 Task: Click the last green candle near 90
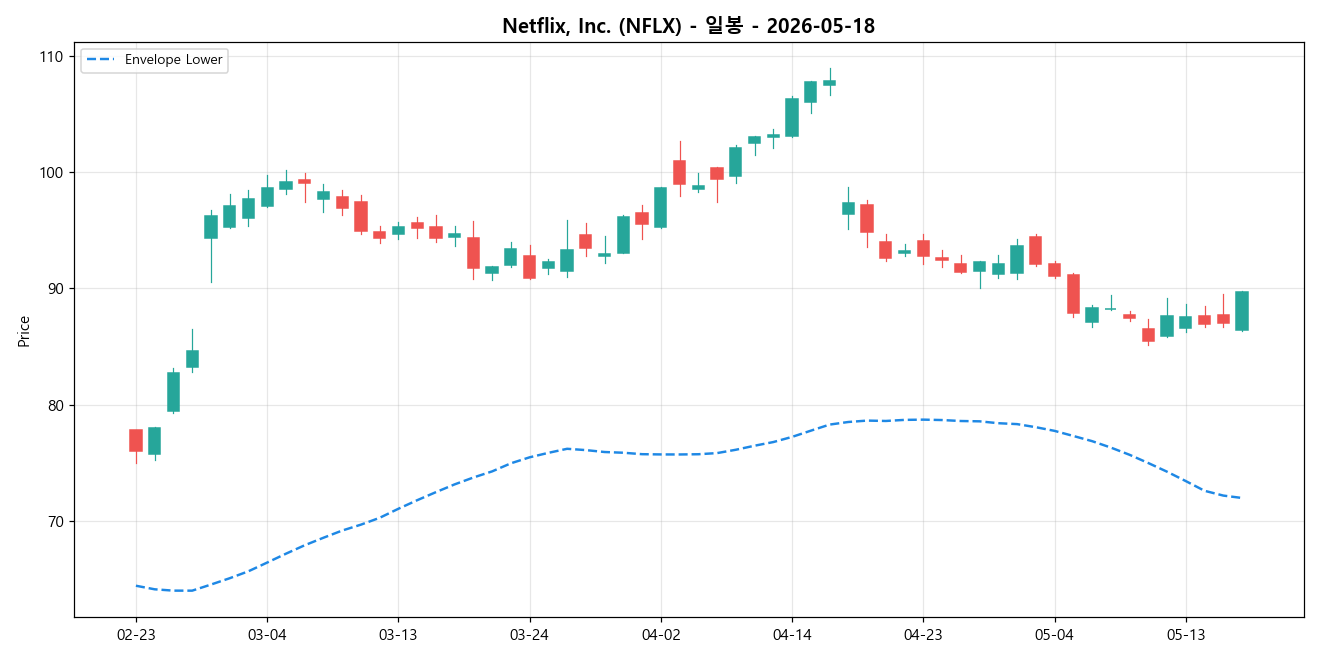[x=1242, y=311]
